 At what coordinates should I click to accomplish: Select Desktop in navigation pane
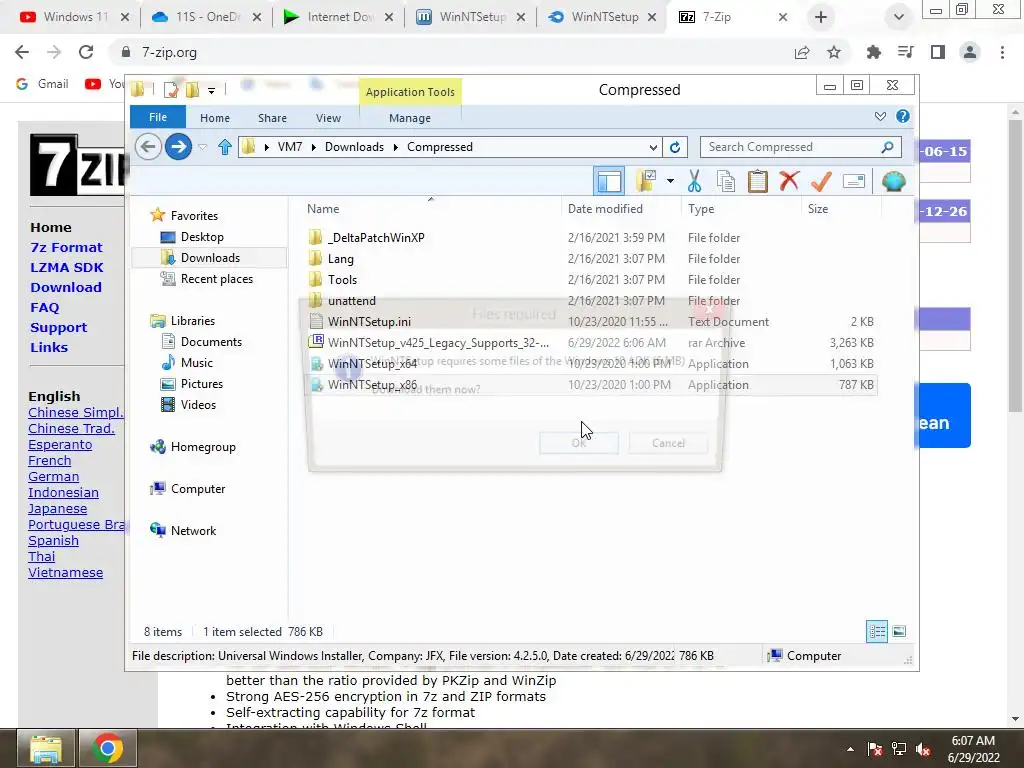click(x=202, y=237)
